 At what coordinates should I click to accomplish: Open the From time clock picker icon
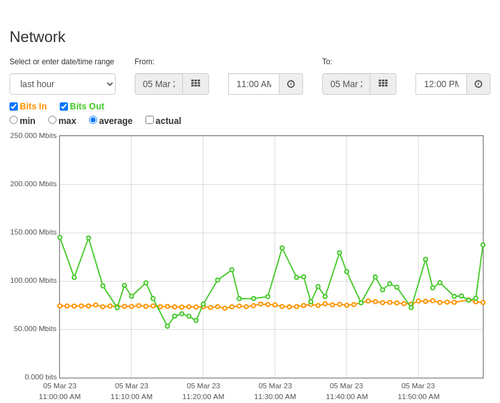tap(291, 84)
